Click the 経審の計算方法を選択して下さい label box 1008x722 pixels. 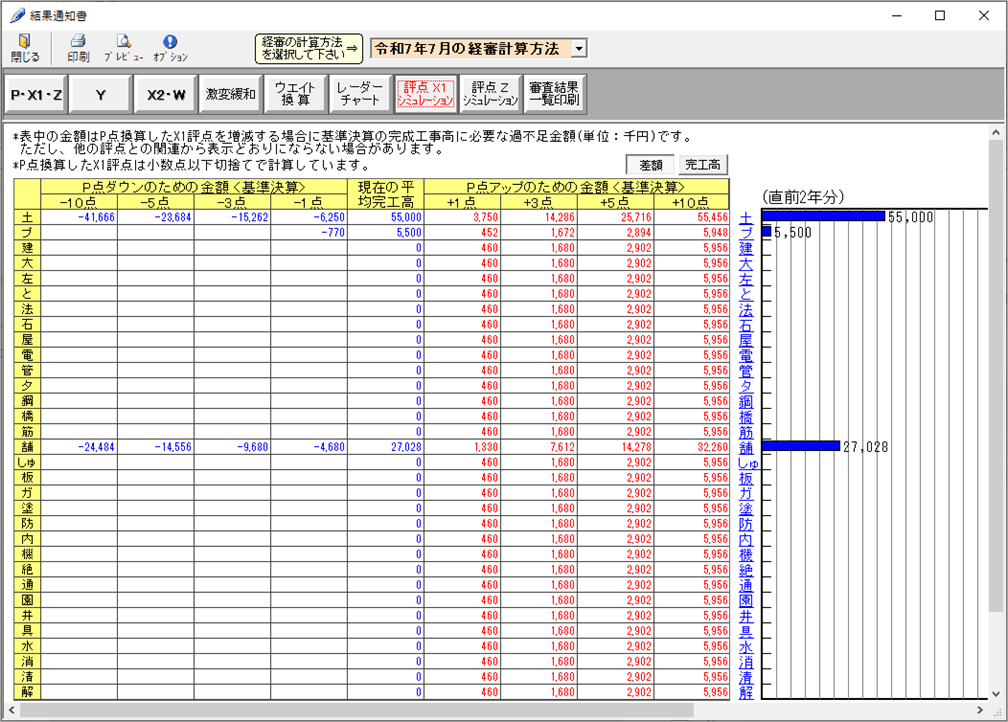(x=309, y=49)
